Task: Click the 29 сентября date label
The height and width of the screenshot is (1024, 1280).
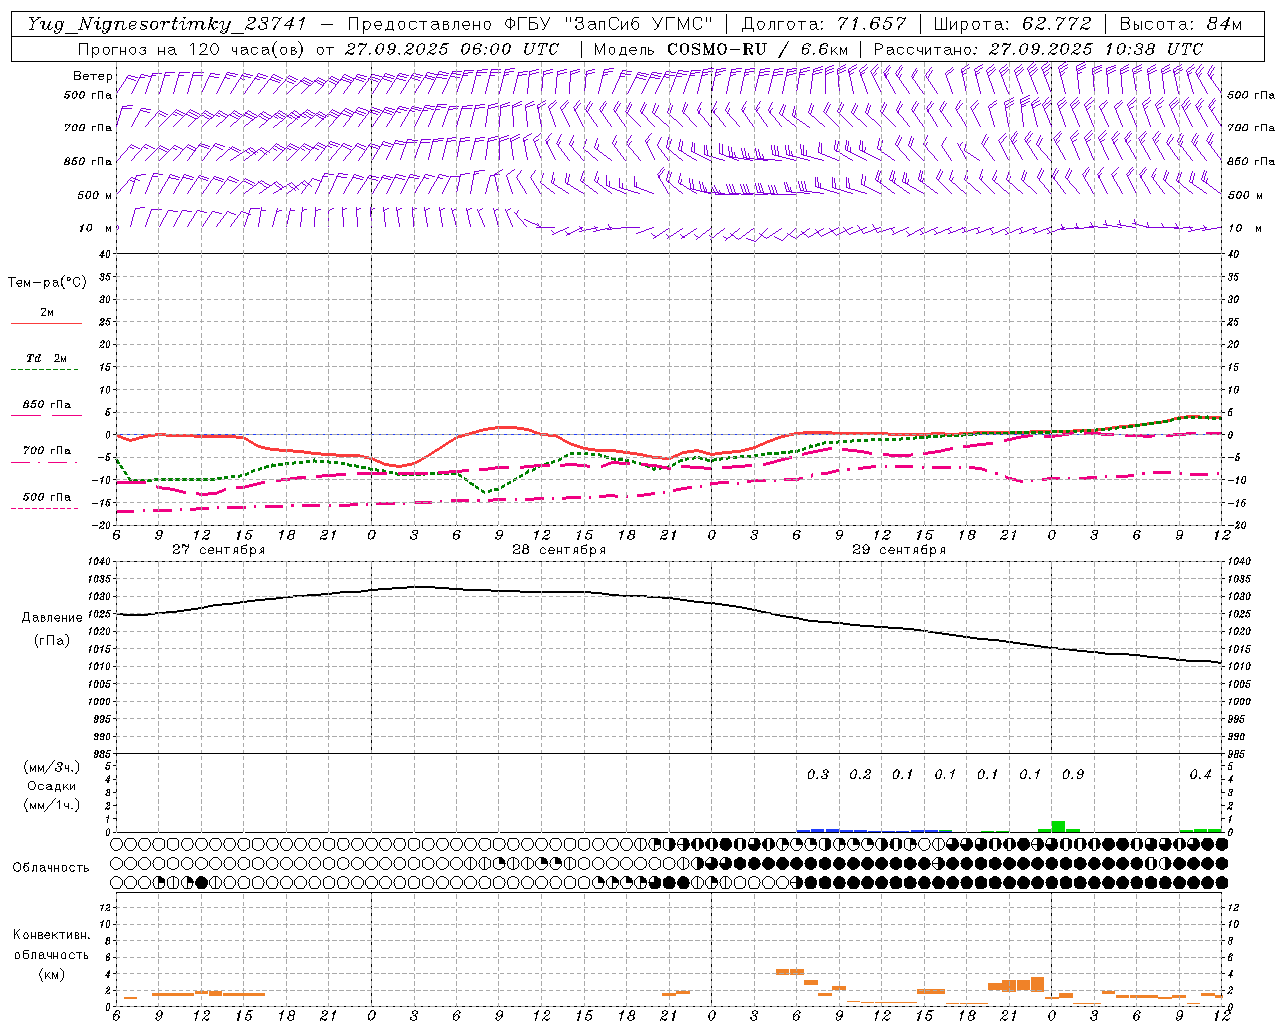Action: (x=898, y=550)
